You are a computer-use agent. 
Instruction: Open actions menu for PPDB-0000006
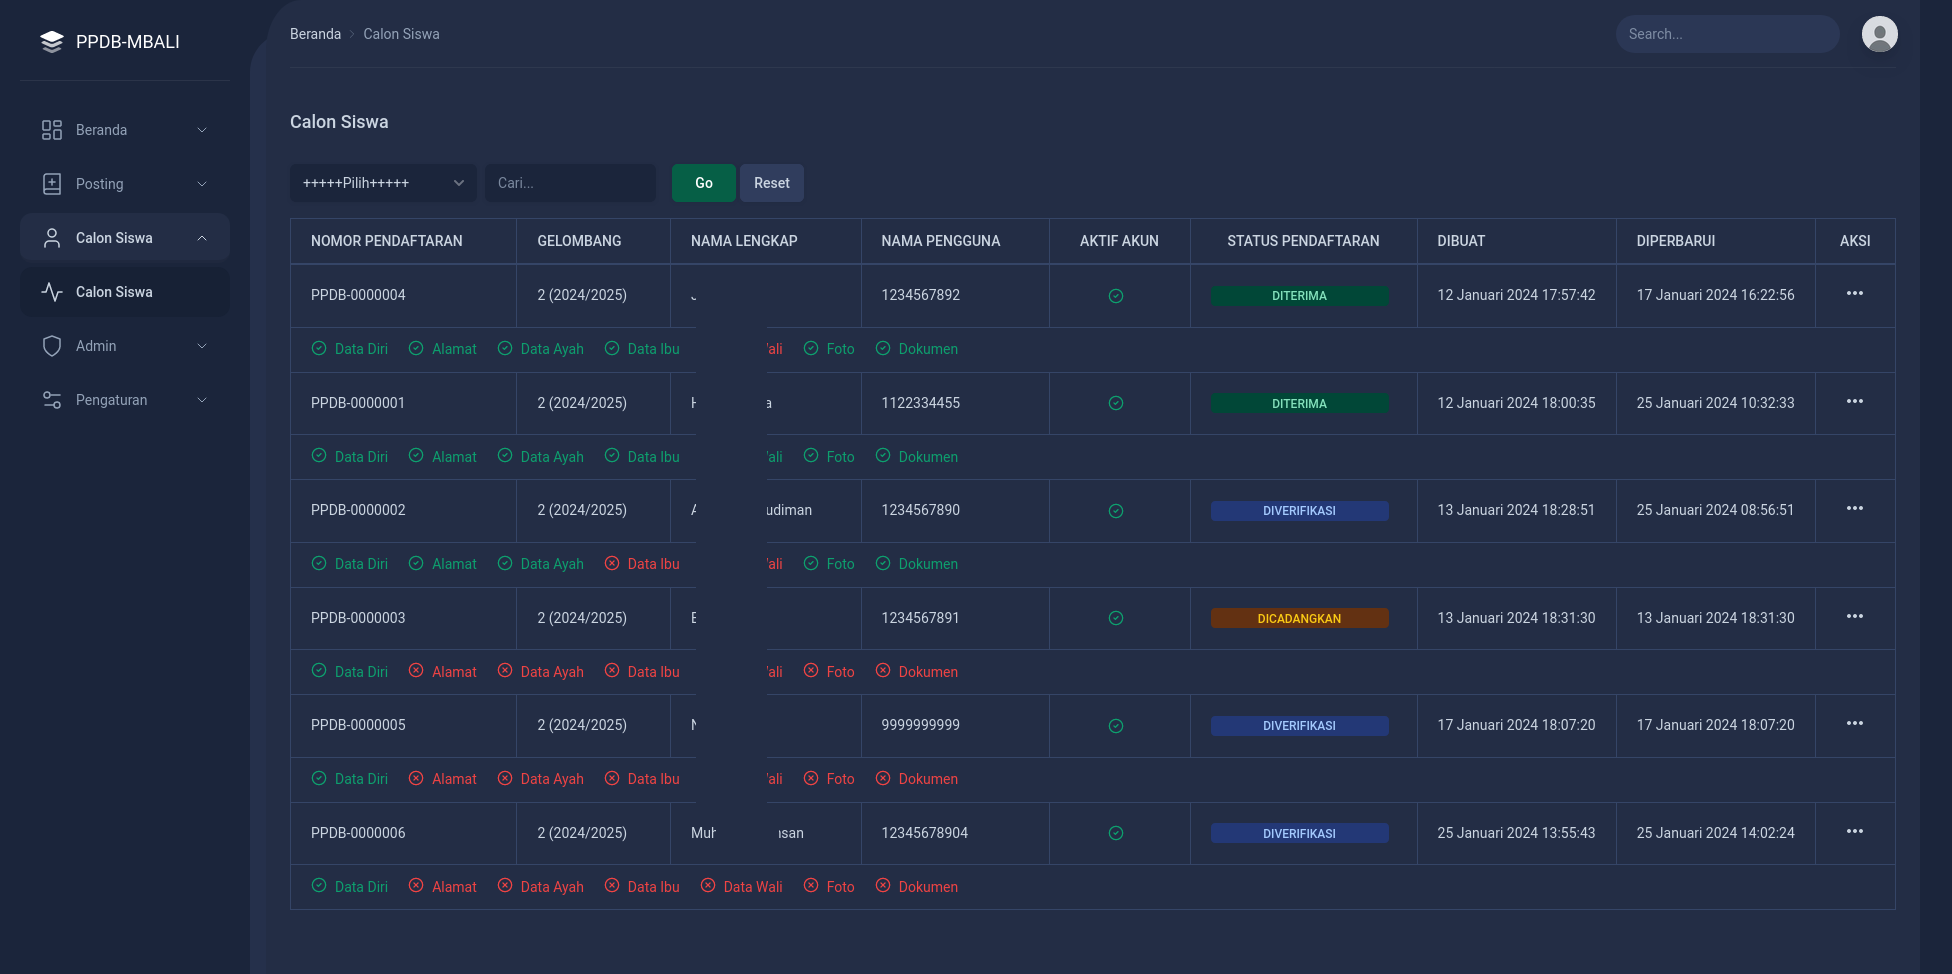1855,831
